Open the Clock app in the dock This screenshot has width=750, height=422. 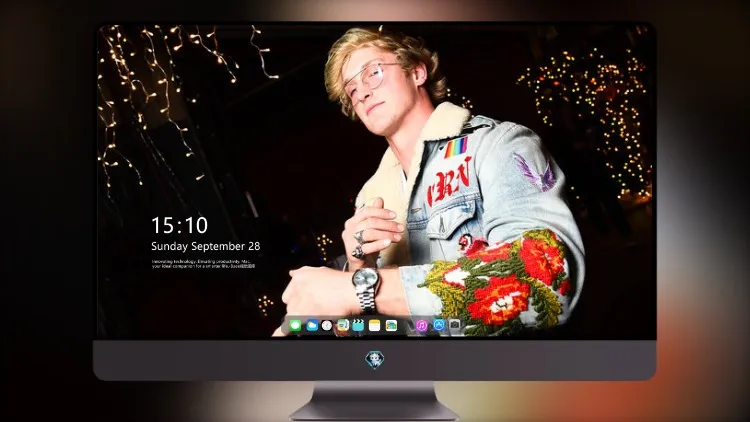[327, 326]
